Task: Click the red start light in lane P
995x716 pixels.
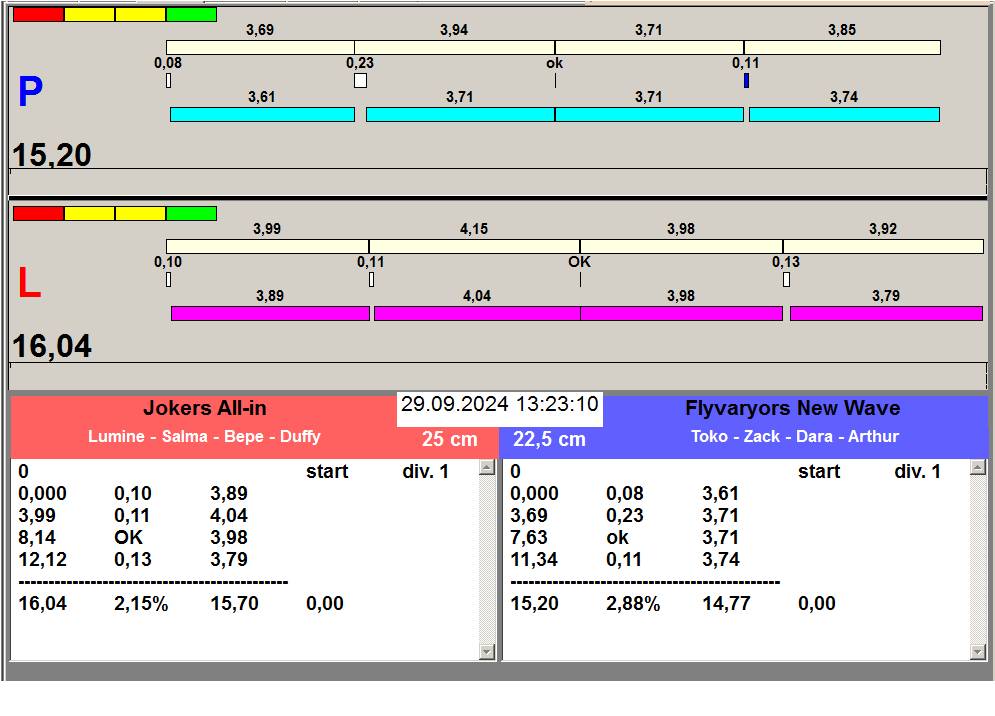Action: [x=38, y=15]
